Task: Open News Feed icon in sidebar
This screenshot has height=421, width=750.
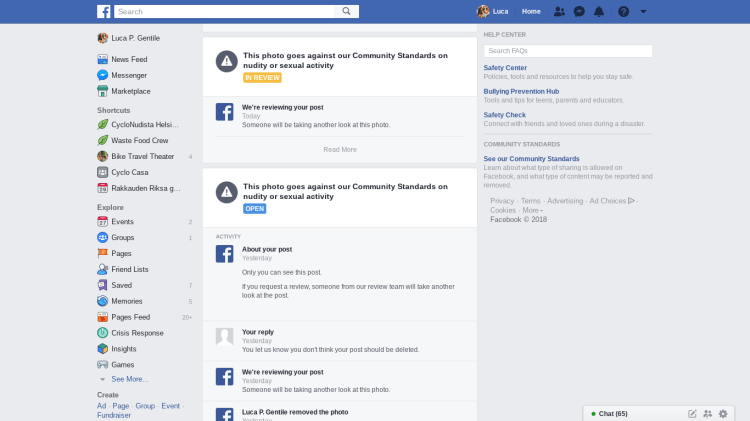Action: (102, 59)
